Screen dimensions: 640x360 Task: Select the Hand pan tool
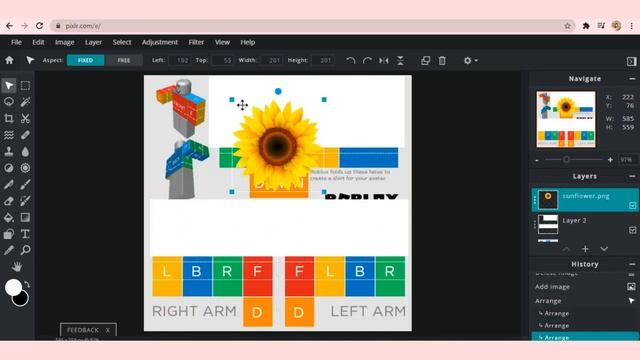17,267
